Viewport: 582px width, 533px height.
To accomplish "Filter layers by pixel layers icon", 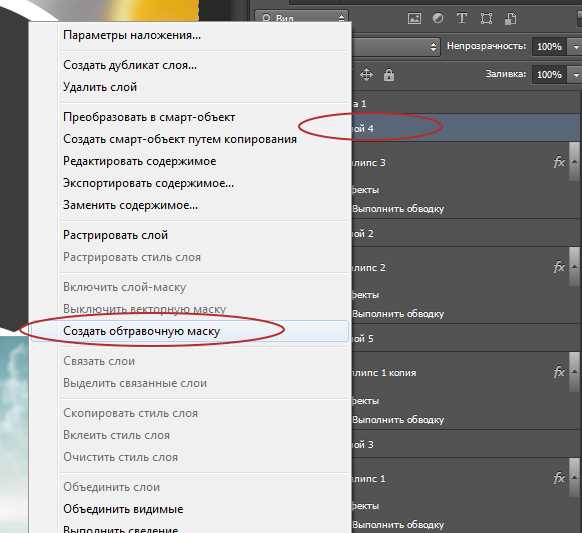I will point(414,19).
